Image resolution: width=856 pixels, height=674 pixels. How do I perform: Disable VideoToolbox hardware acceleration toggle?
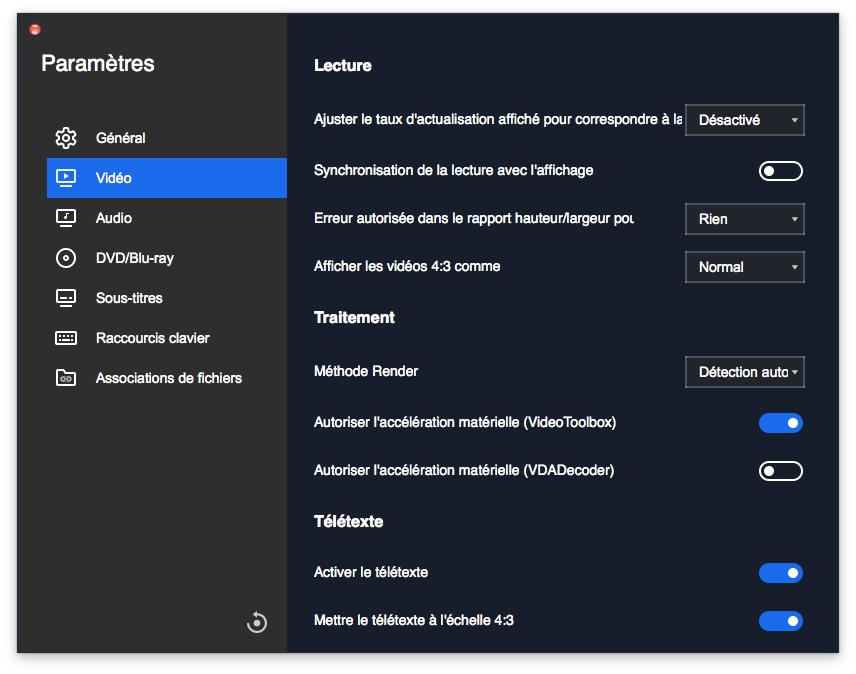coord(780,423)
